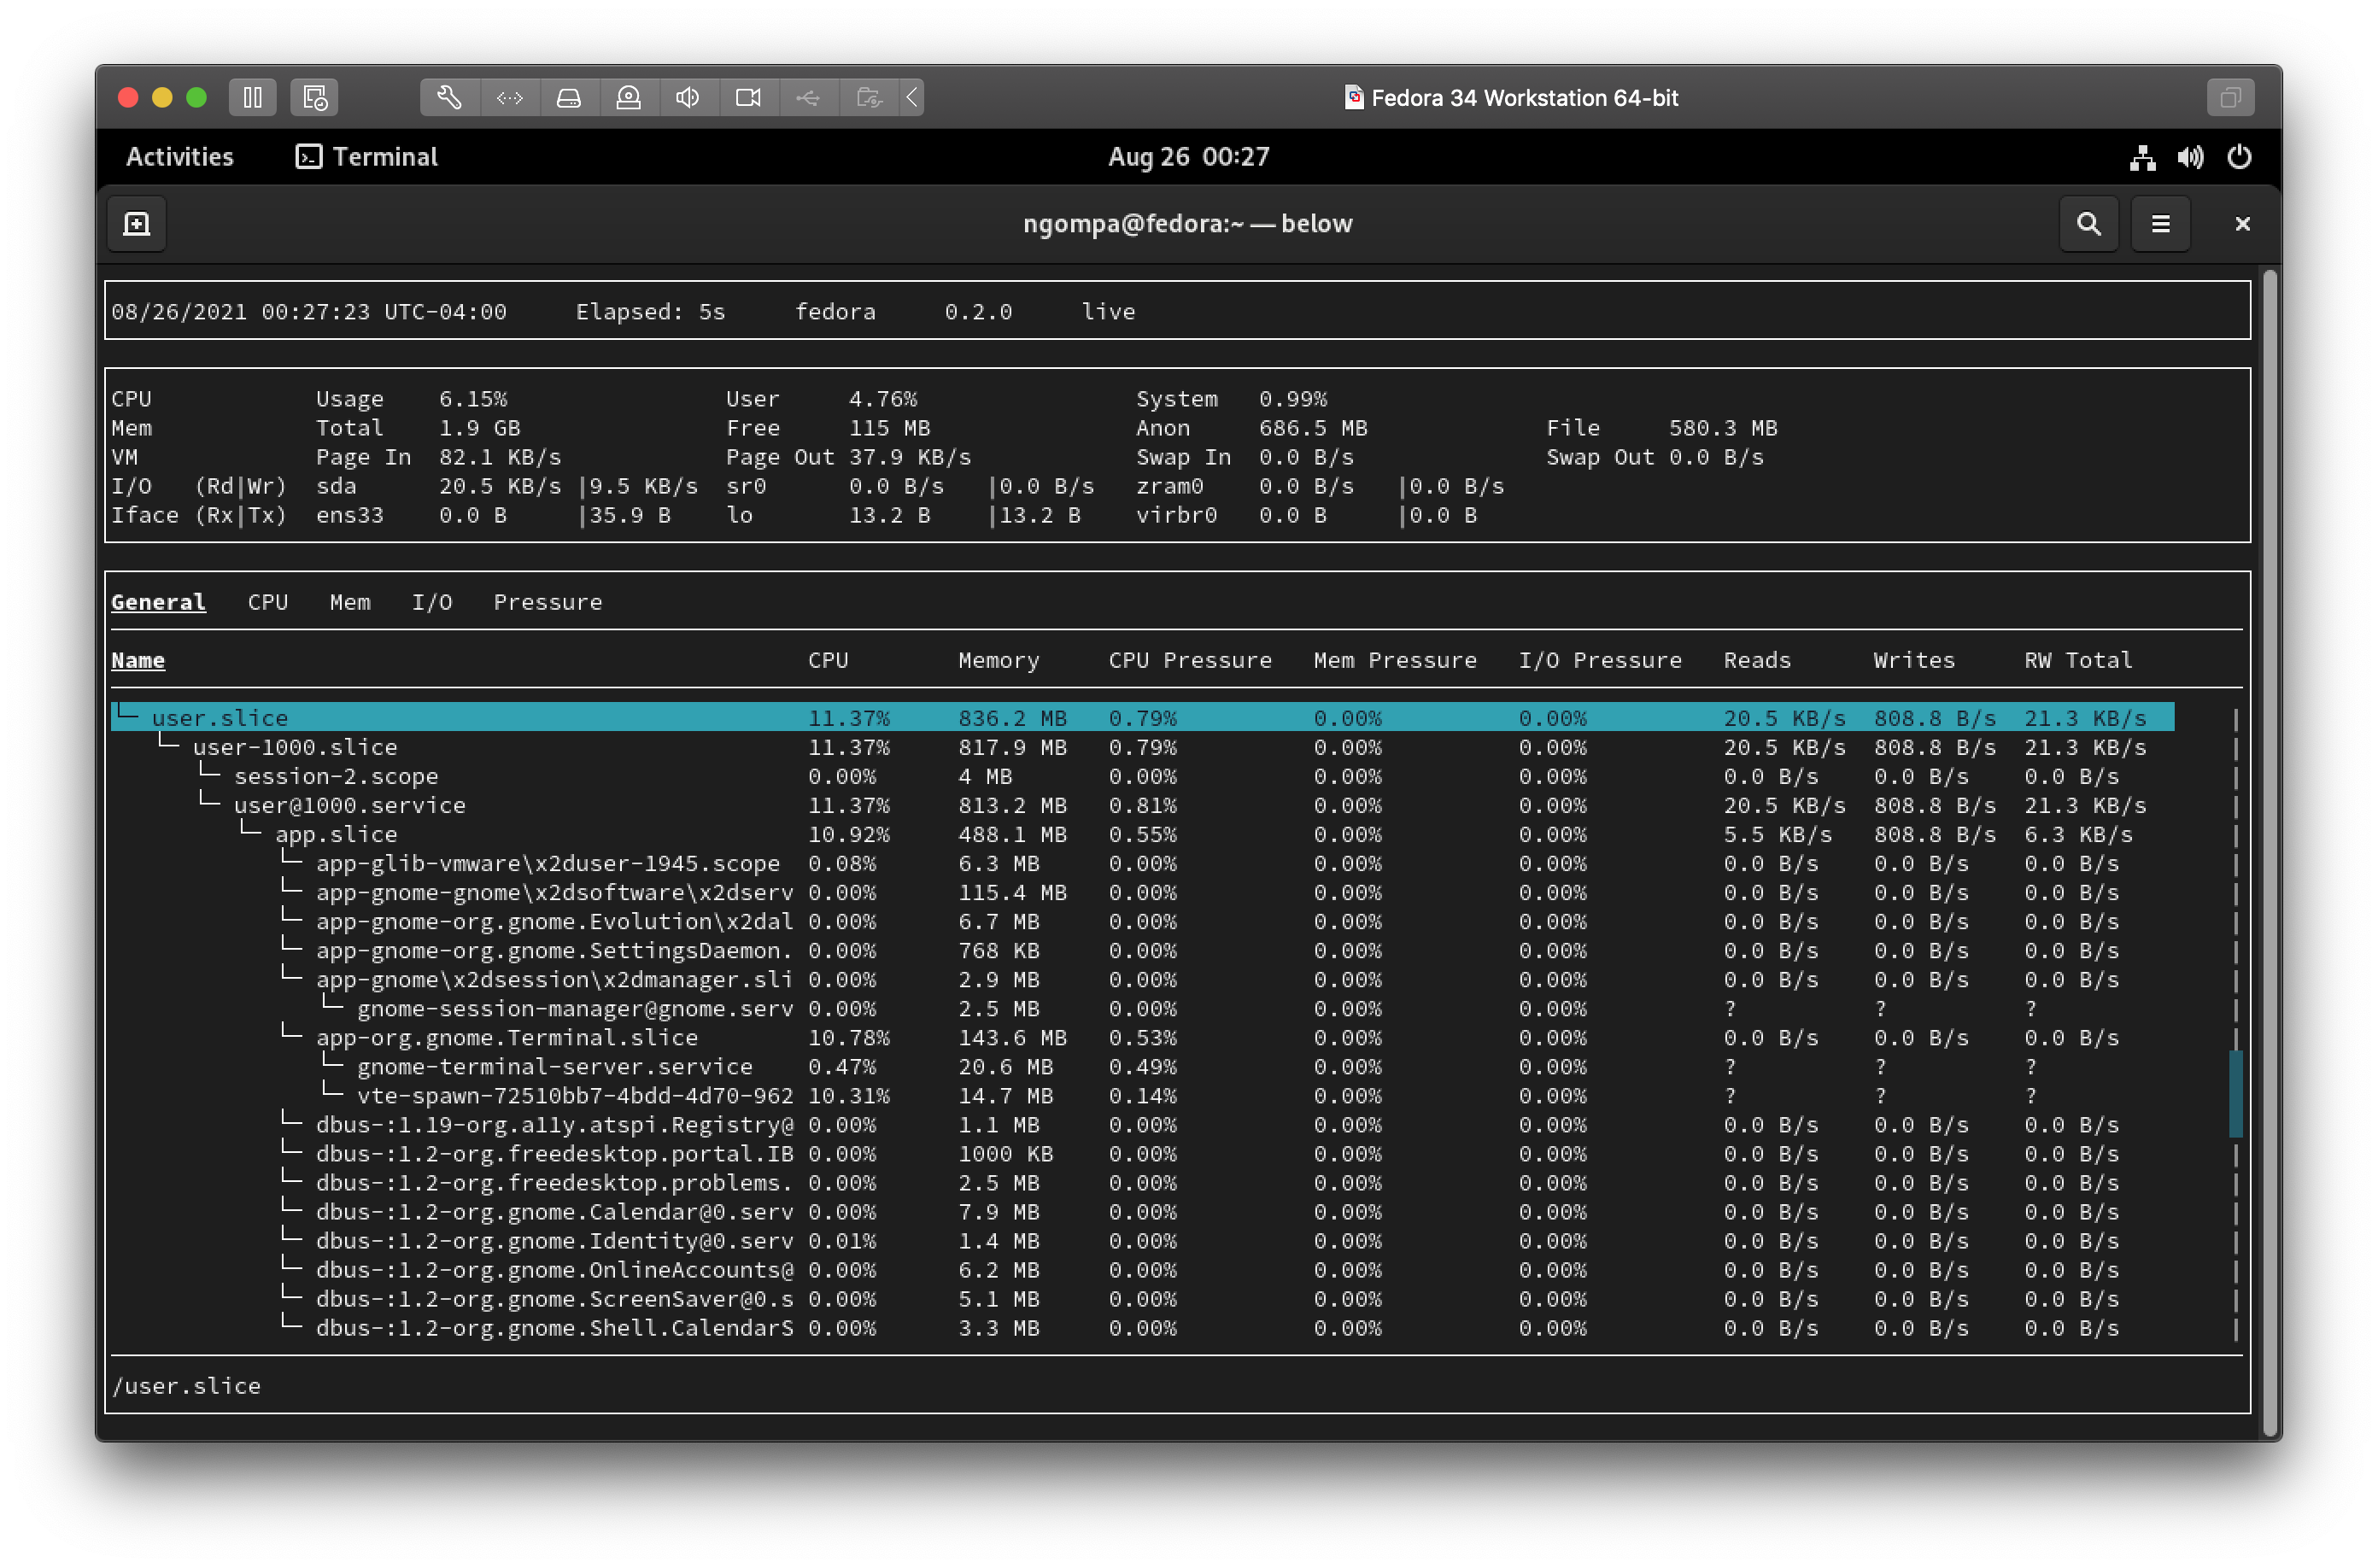
Task: Open a new terminal tab
Action: [137, 224]
